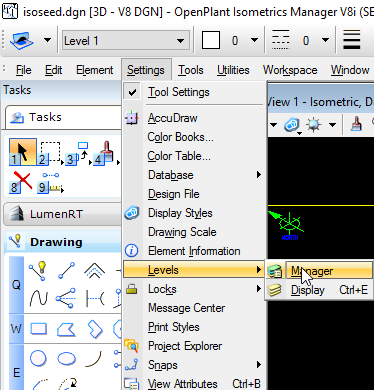Select the paintbrush icon in view toolbar

pyautogui.click(x=356, y=124)
